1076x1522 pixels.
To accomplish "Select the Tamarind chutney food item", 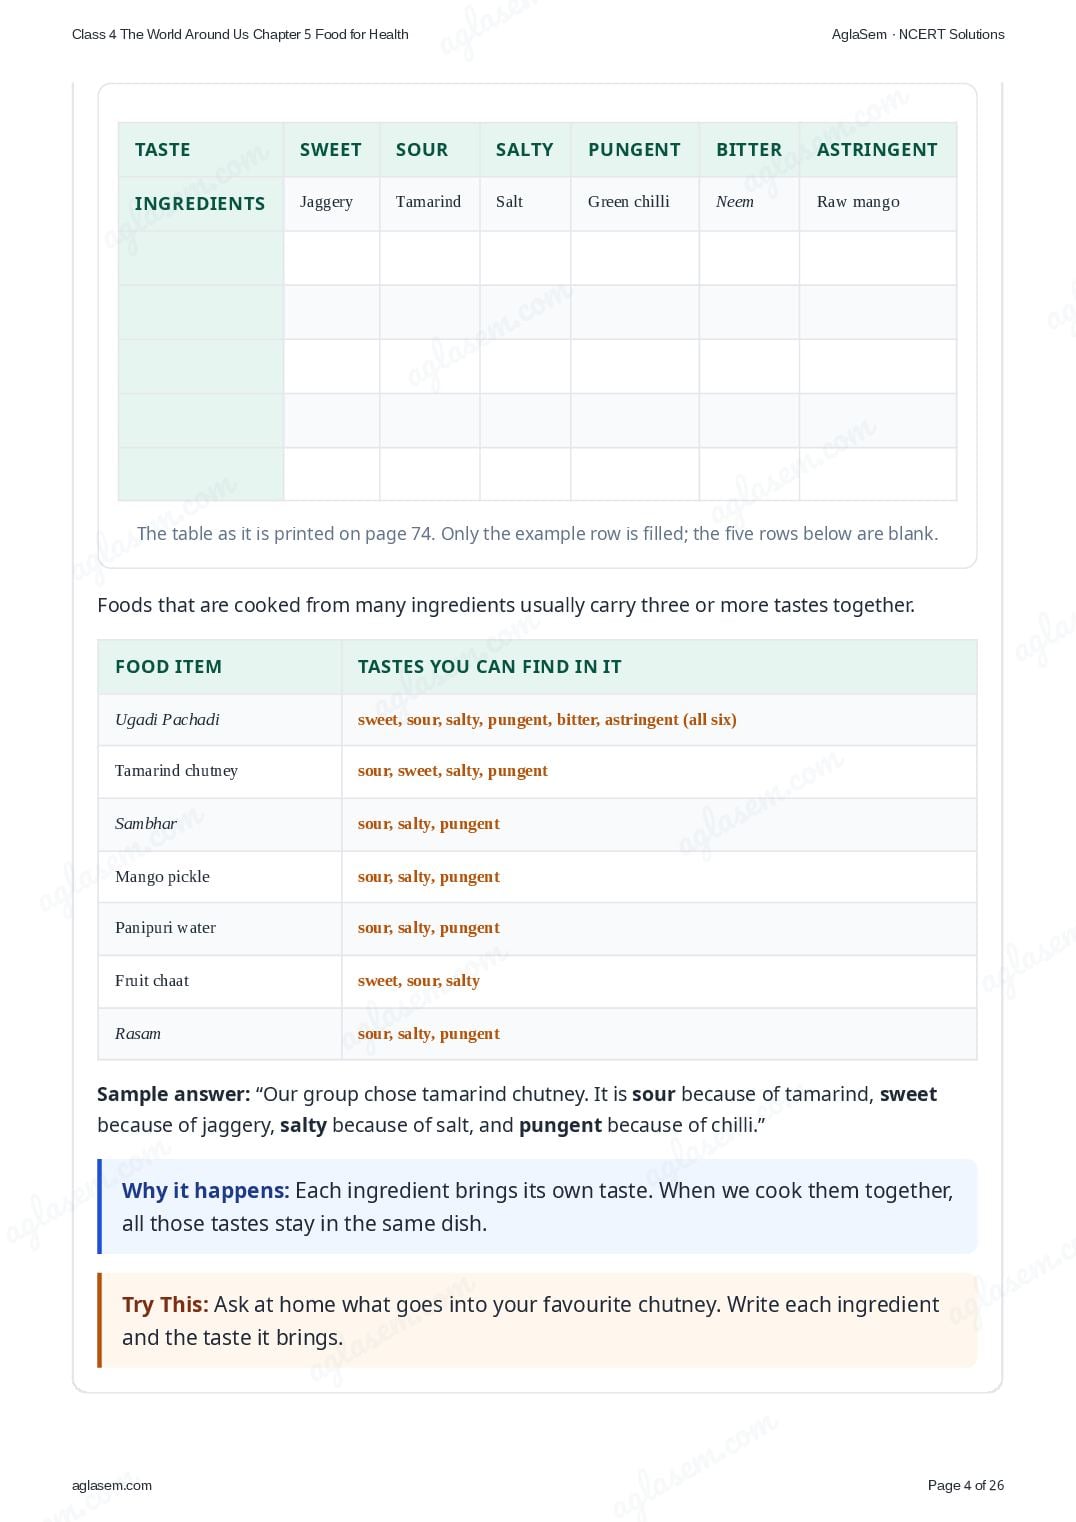I will [176, 771].
